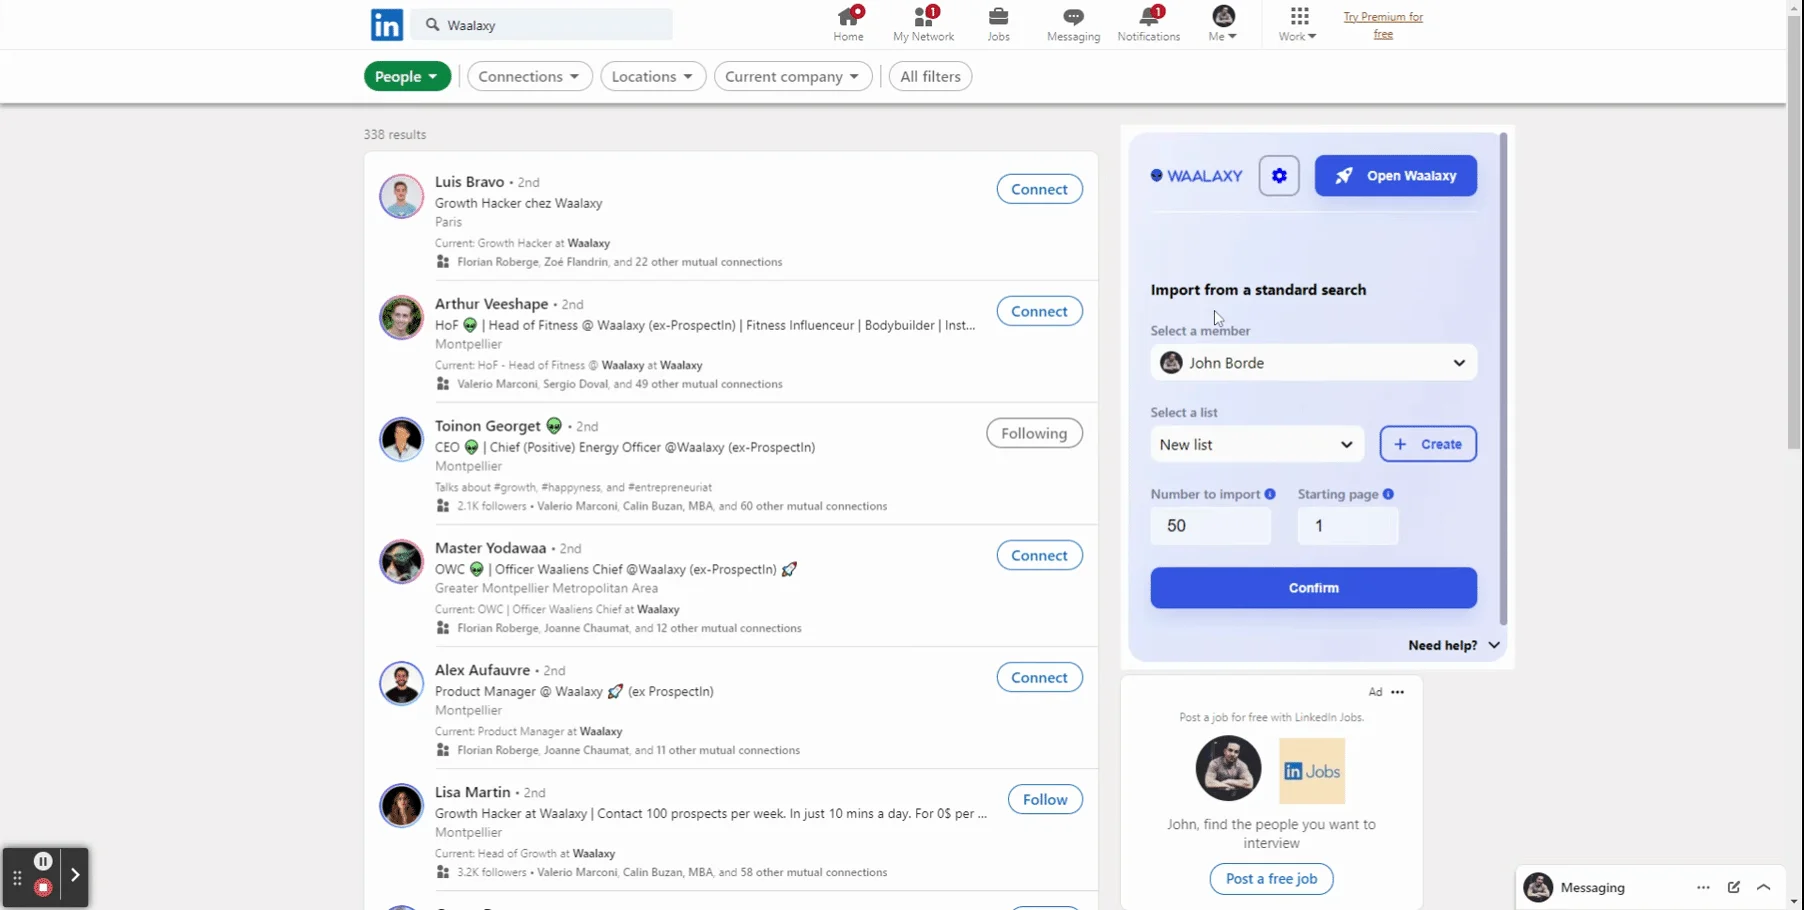Open Toinon Georget's profile photo
1804x910 pixels.
[x=401, y=440]
